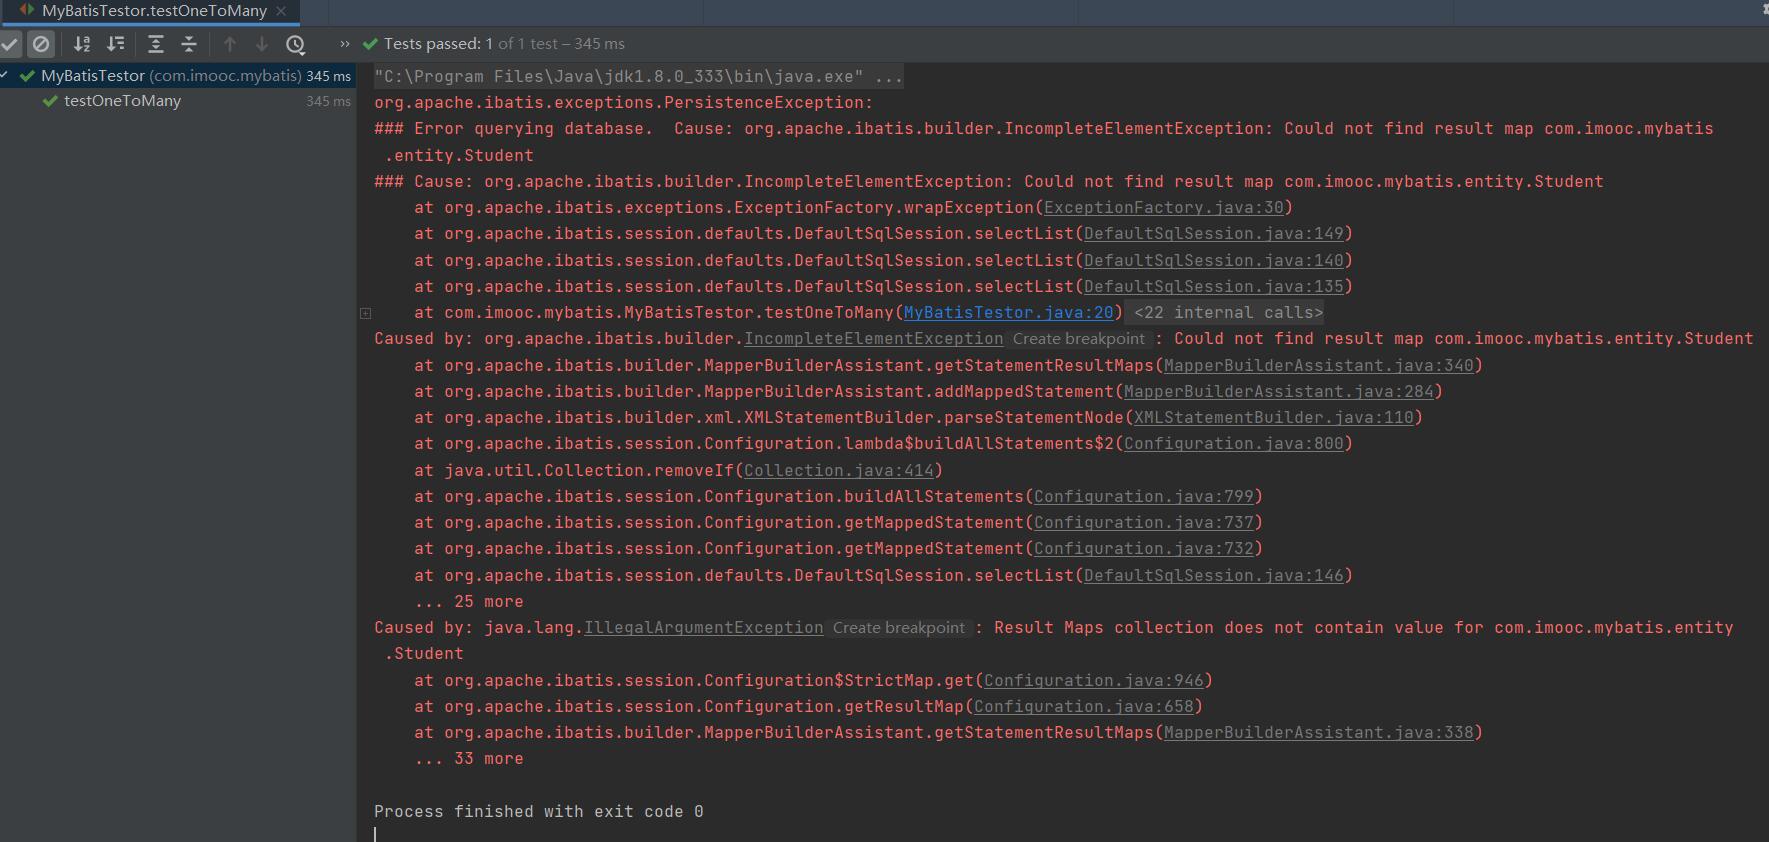The width and height of the screenshot is (1769, 842).
Task: Open the IncompleteElementException class link
Action: point(873,339)
